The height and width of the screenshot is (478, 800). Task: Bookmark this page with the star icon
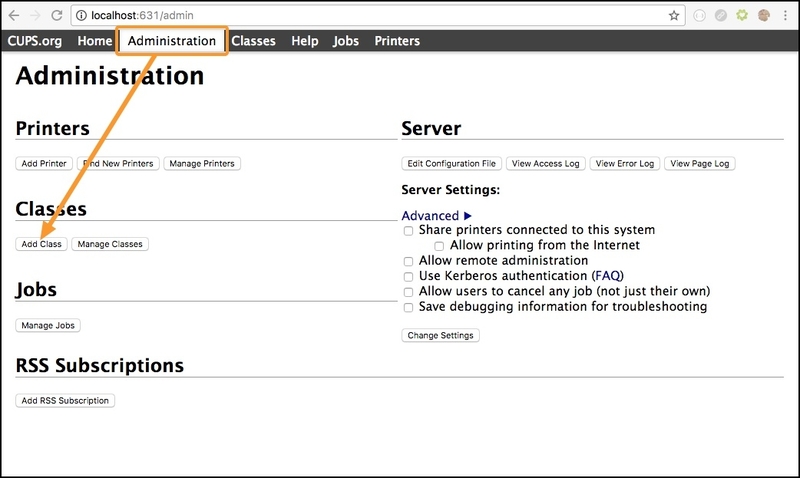[x=674, y=16]
